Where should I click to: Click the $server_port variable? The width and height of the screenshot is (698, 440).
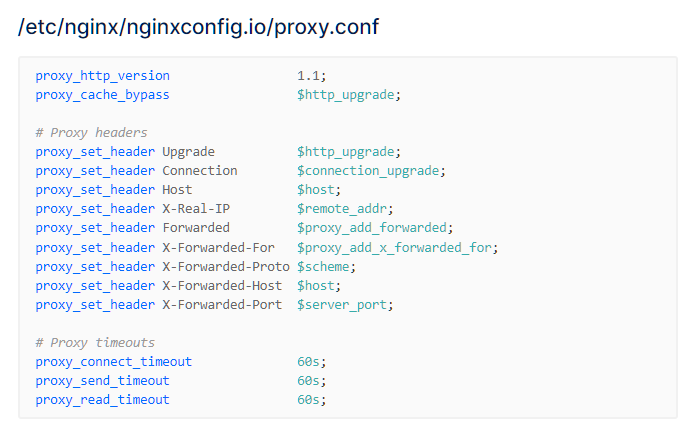[342, 305]
